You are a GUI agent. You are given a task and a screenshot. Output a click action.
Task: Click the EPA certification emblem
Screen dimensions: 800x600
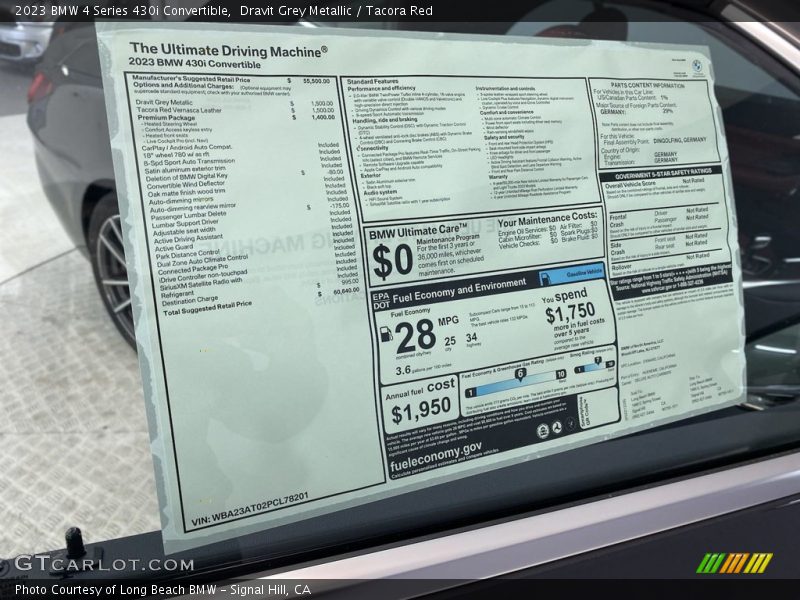coord(543,430)
